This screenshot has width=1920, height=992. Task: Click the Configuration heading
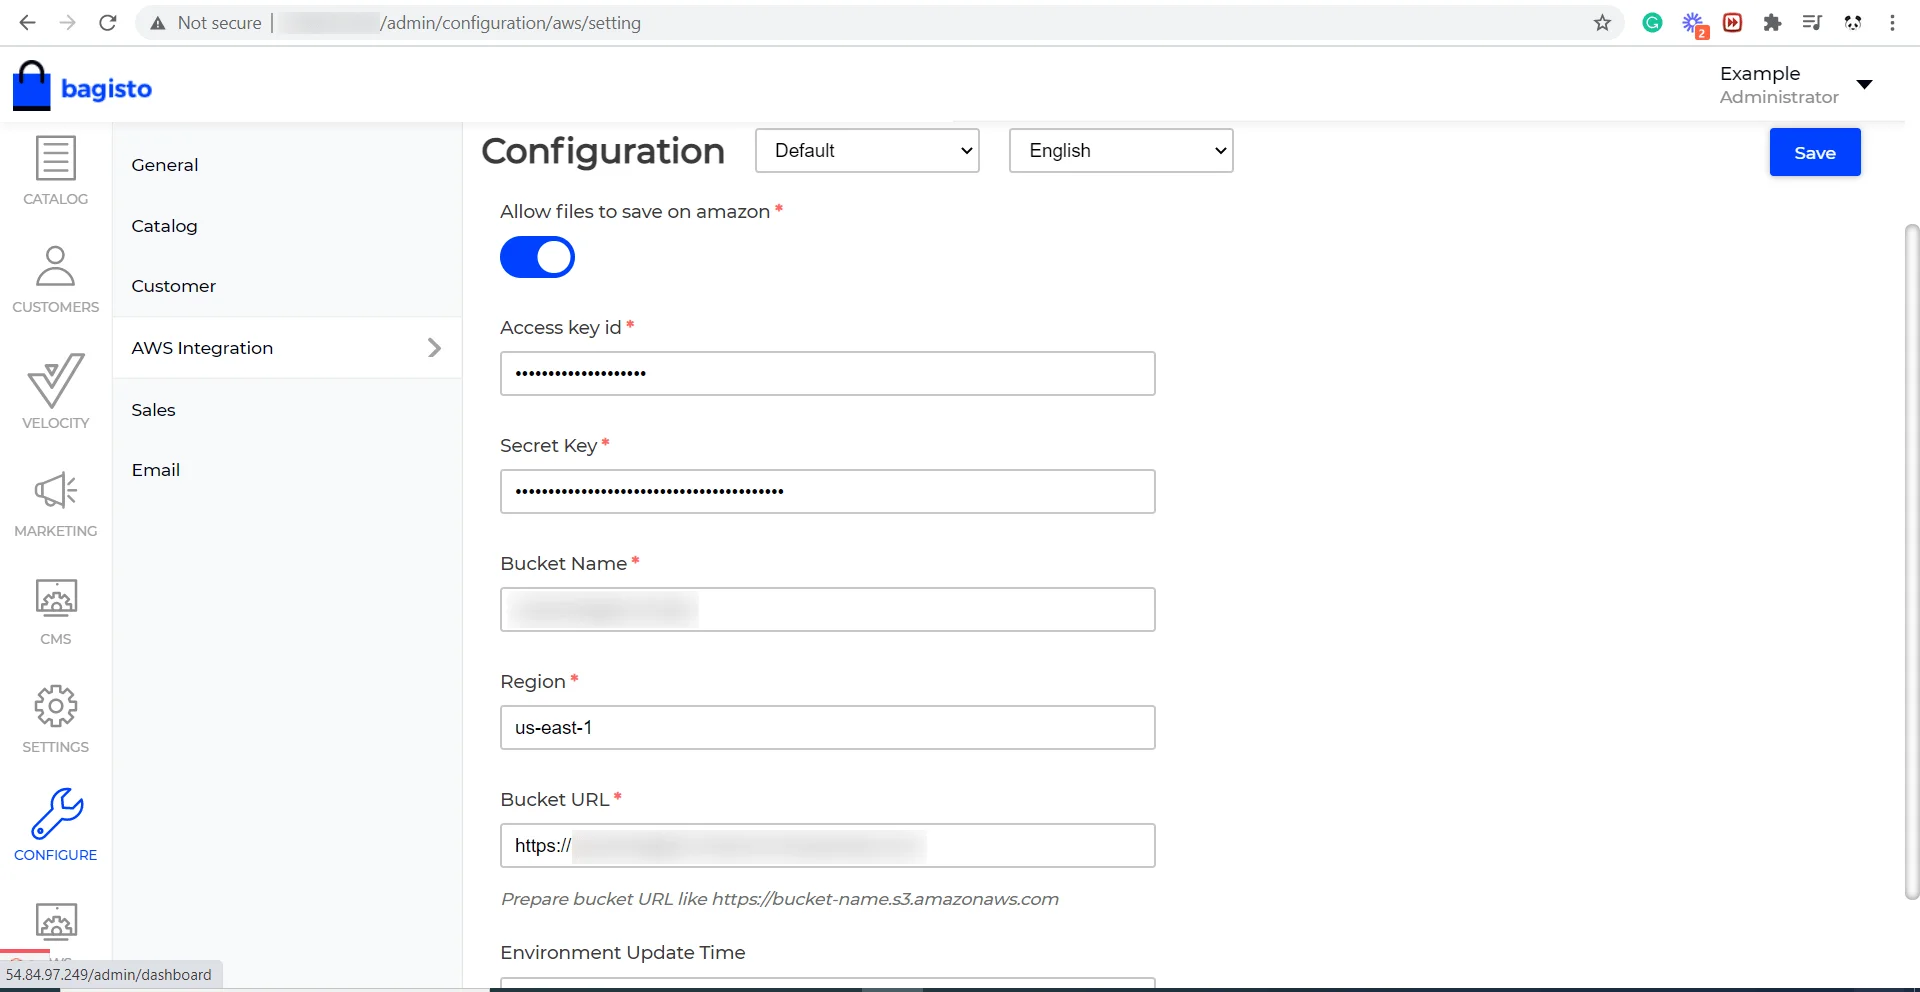[603, 151]
